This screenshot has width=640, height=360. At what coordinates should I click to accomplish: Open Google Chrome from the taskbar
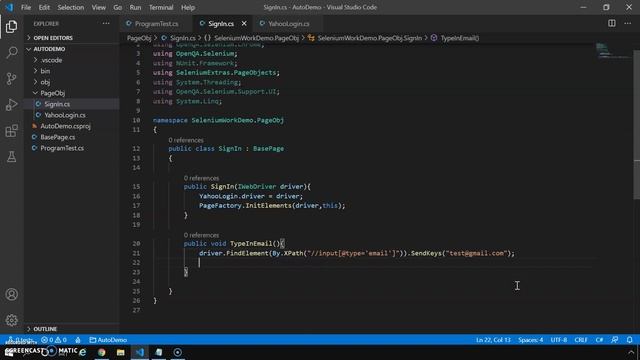pos(102,352)
